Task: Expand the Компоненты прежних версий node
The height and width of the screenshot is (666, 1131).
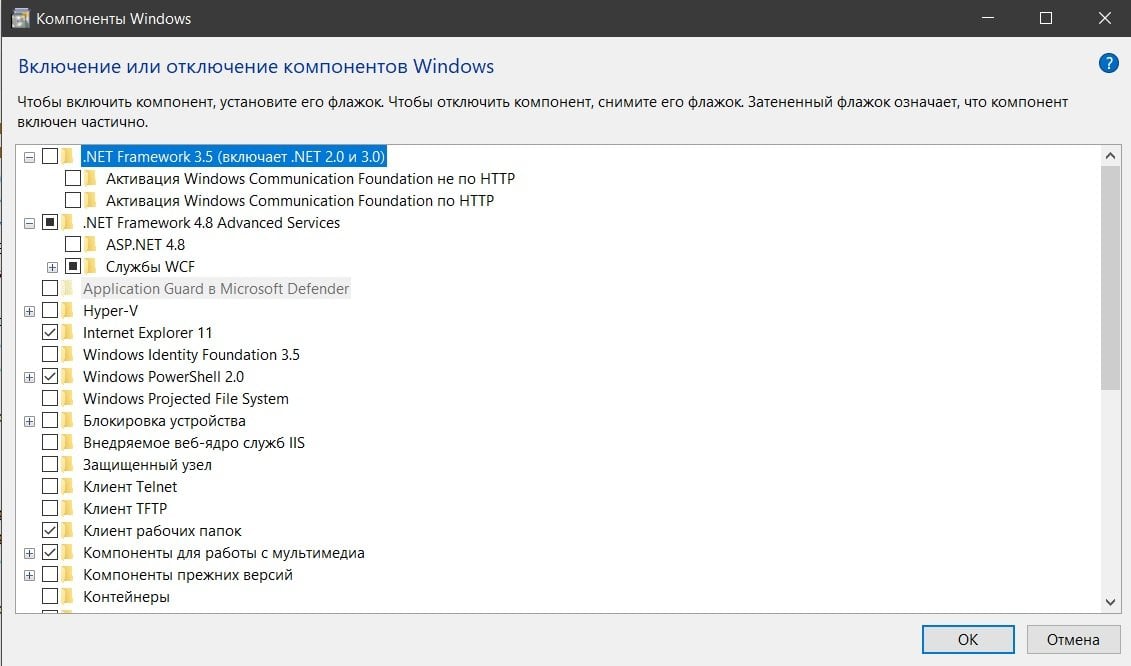Action: click(30, 575)
